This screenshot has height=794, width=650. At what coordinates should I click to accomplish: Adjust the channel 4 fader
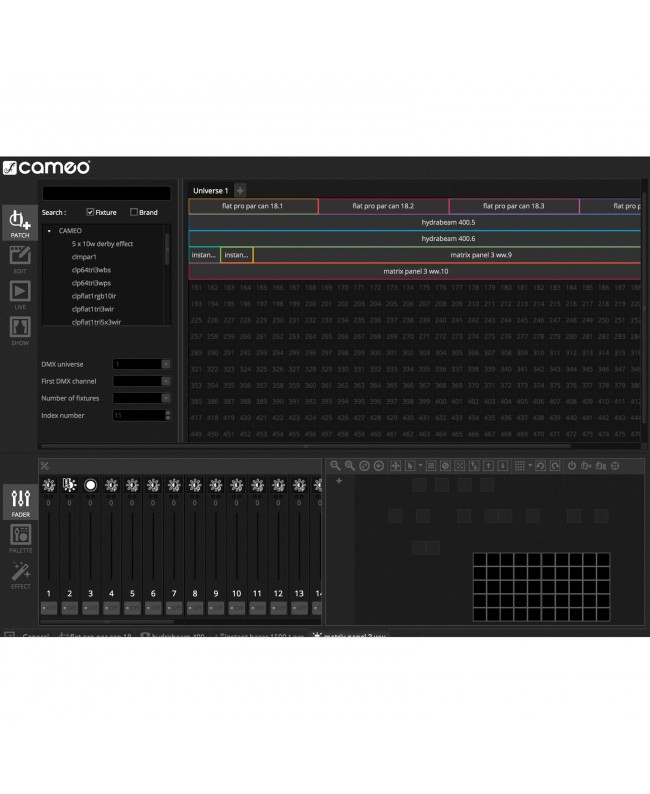coord(111,546)
